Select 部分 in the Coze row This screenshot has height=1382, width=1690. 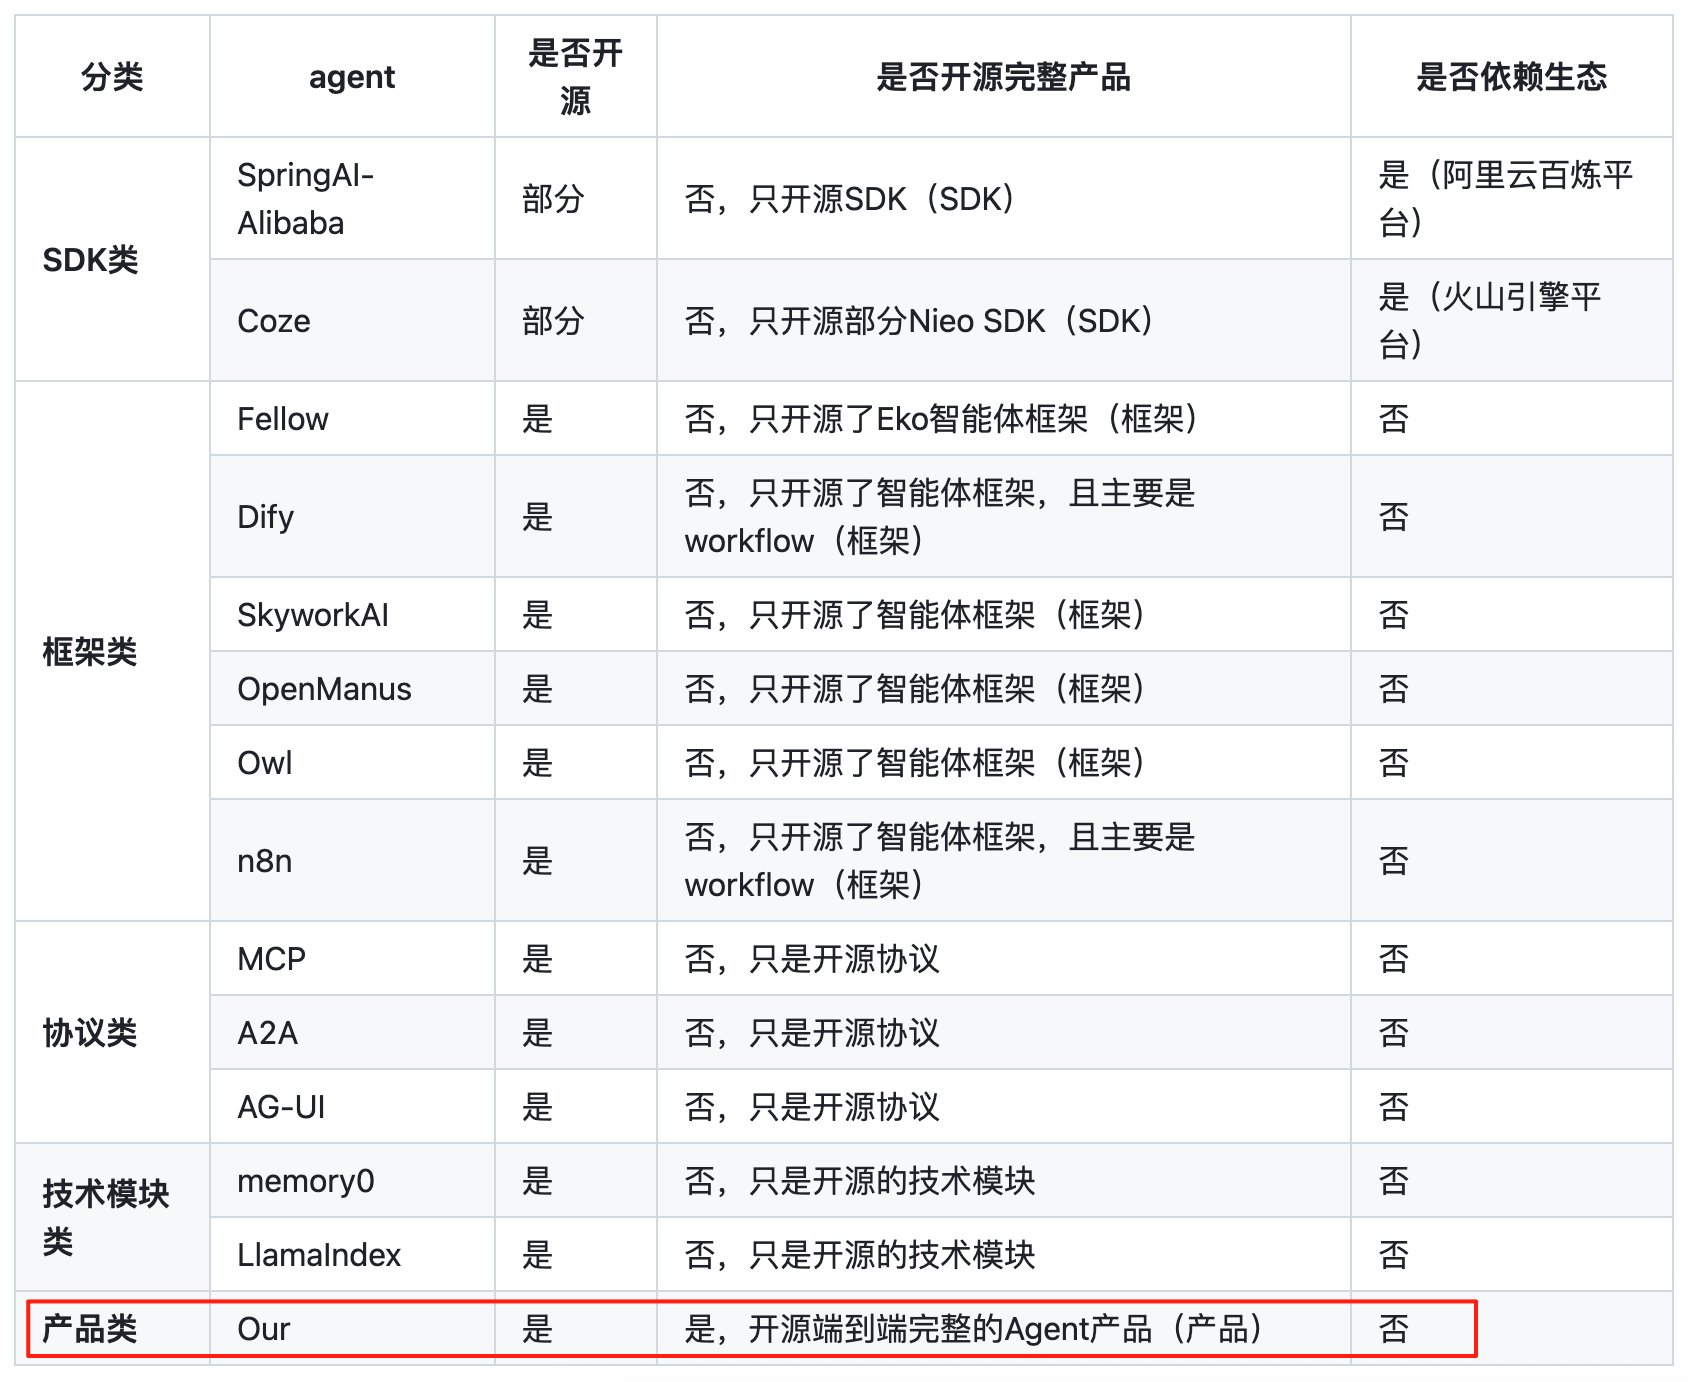click(x=553, y=321)
